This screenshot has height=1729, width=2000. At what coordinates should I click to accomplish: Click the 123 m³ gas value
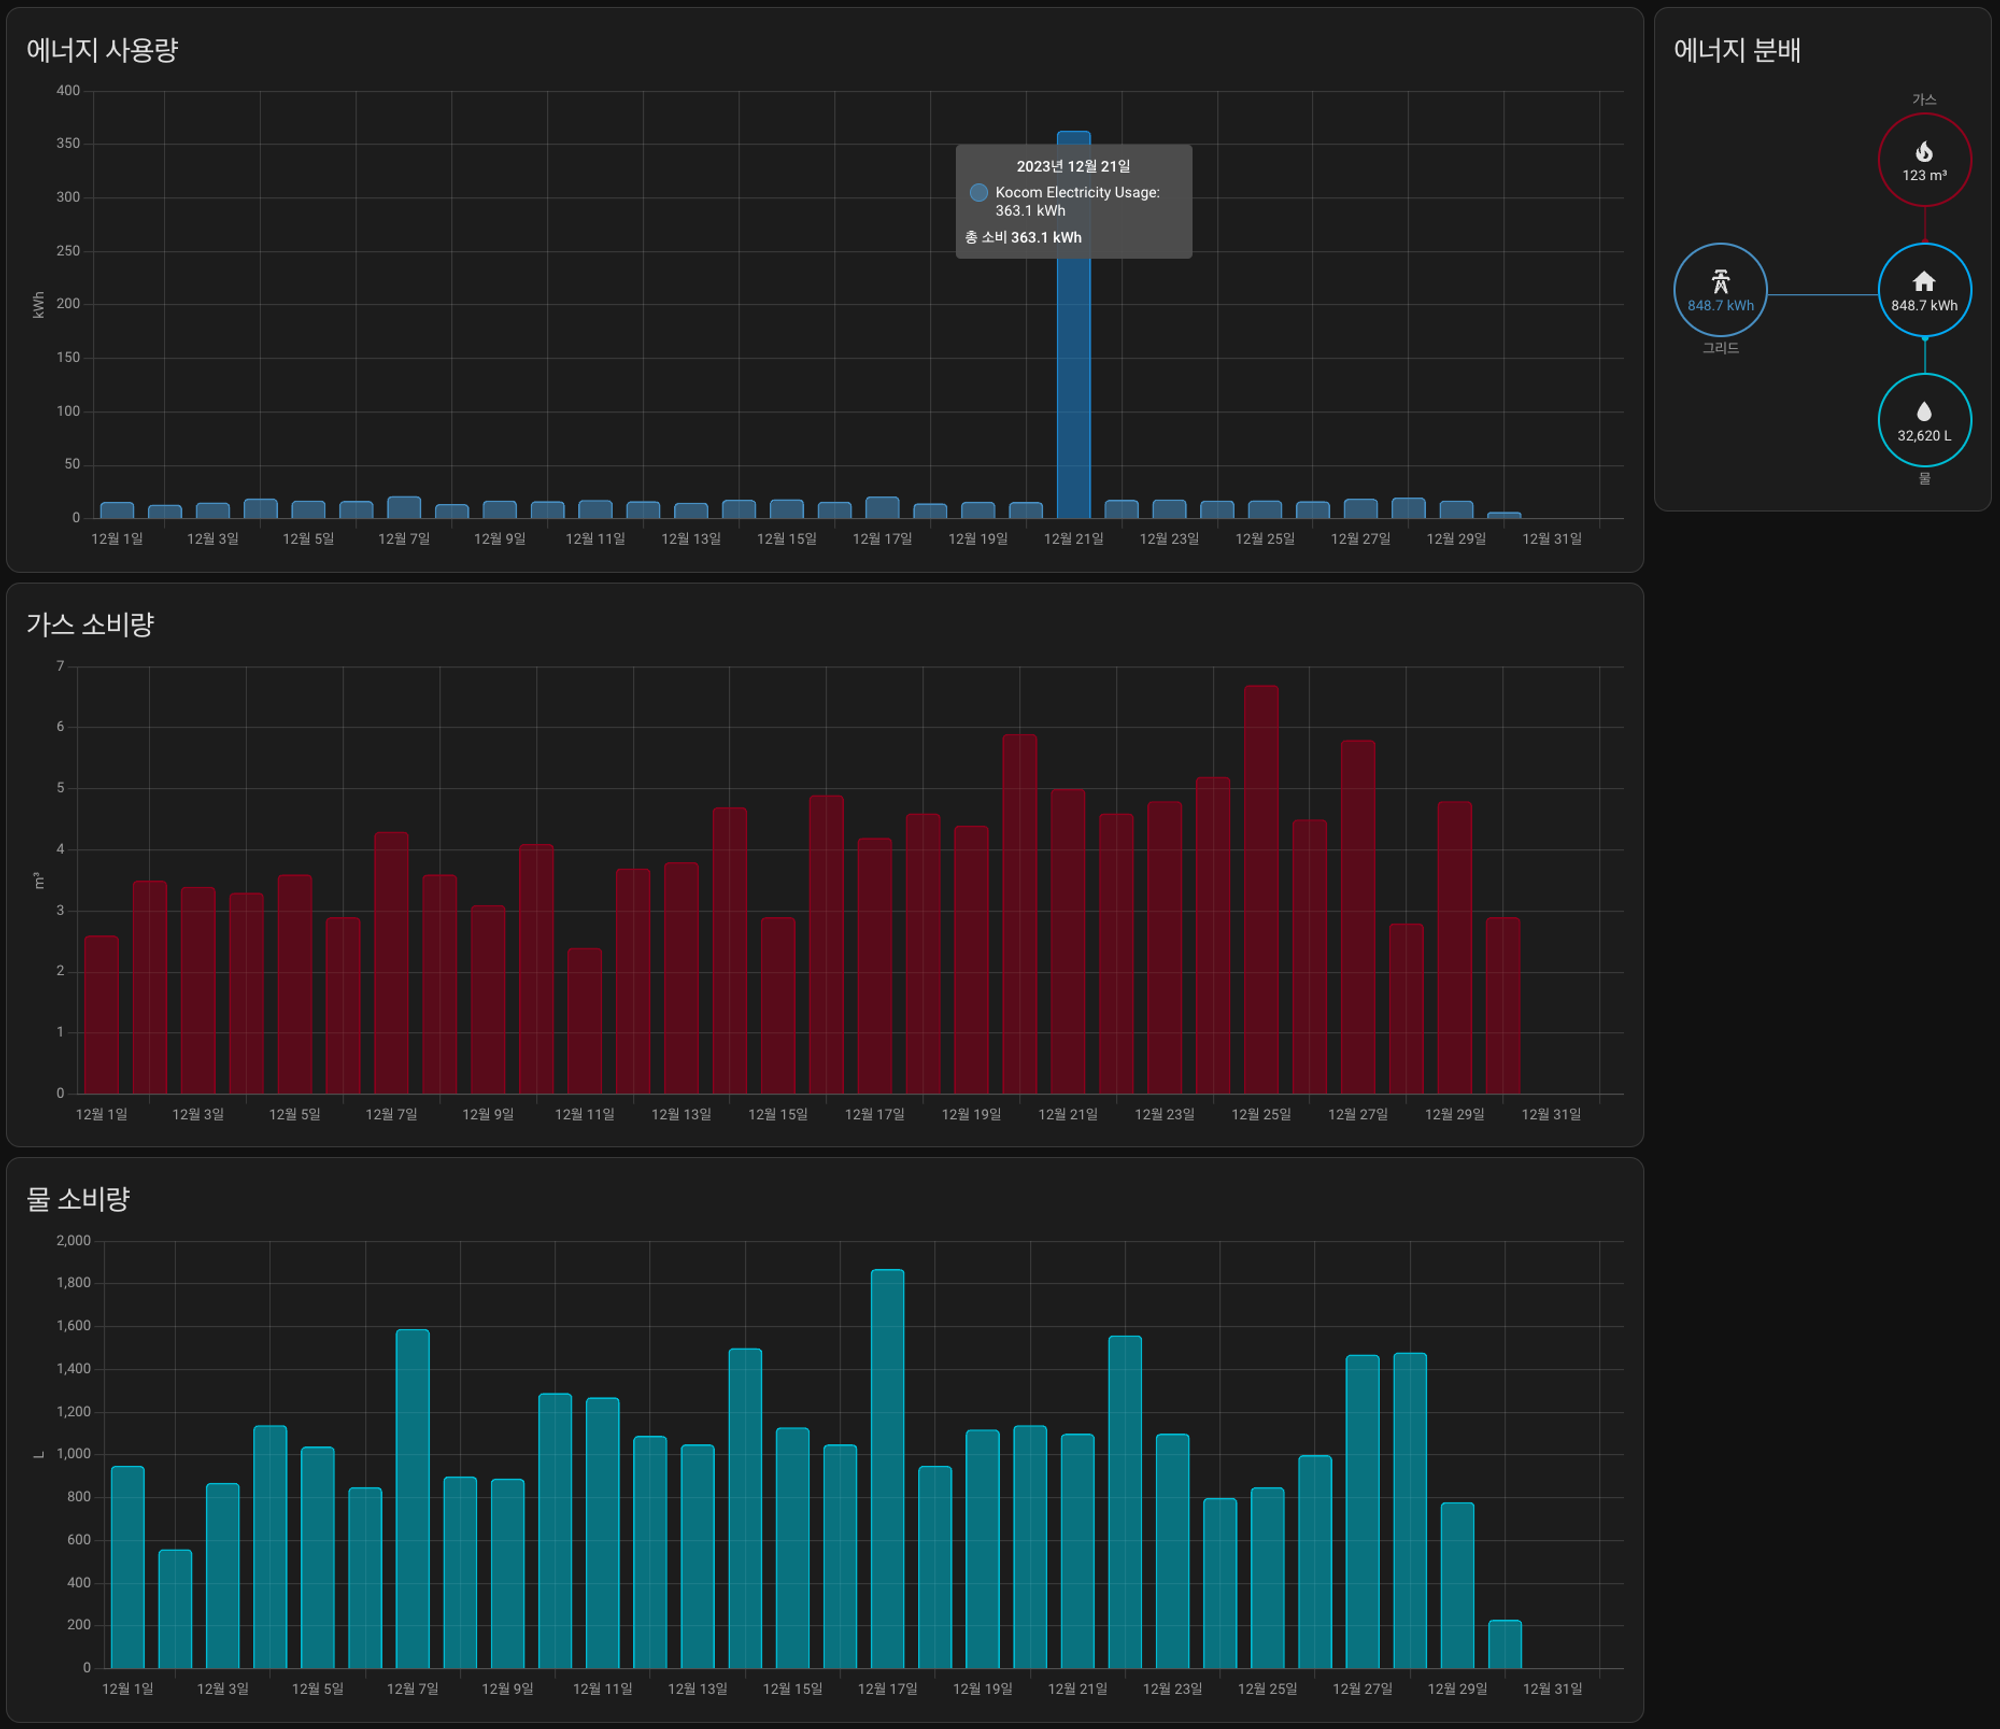[x=1923, y=176]
